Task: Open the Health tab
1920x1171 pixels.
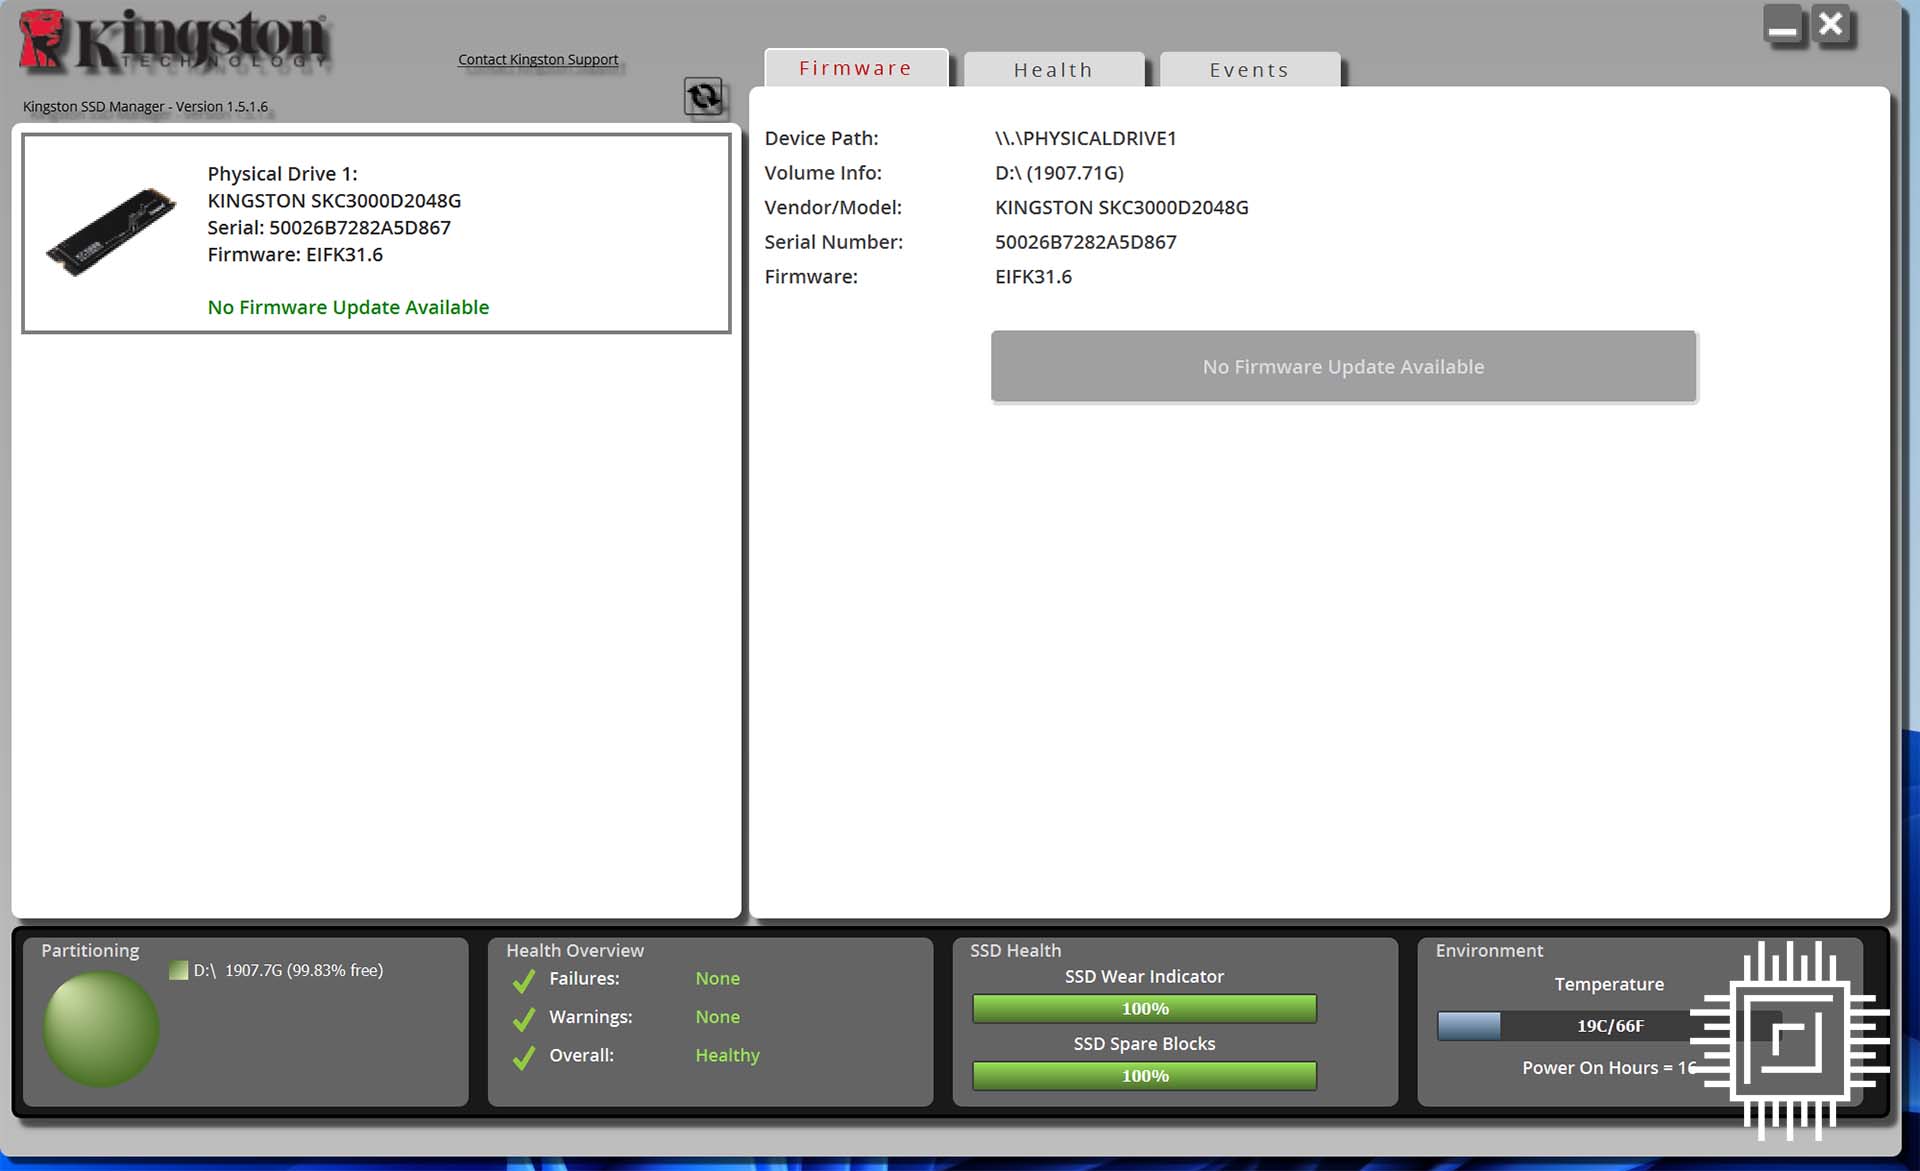Action: [1053, 70]
